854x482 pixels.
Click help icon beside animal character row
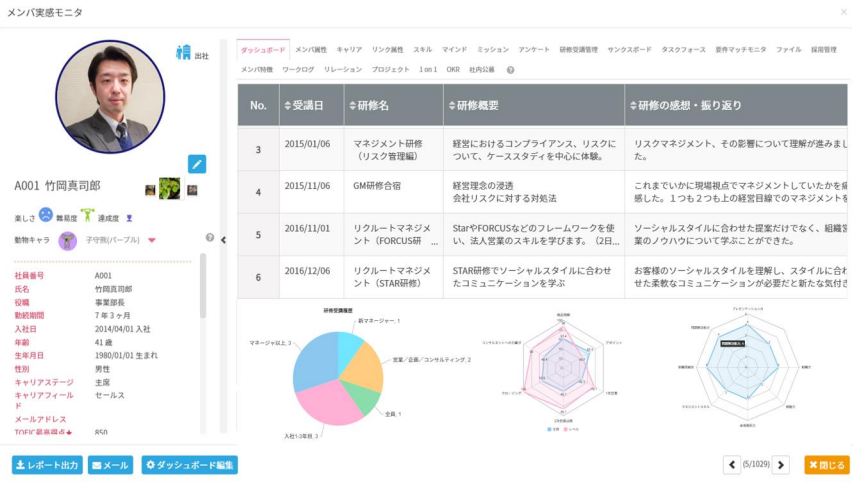pos(210,237)
